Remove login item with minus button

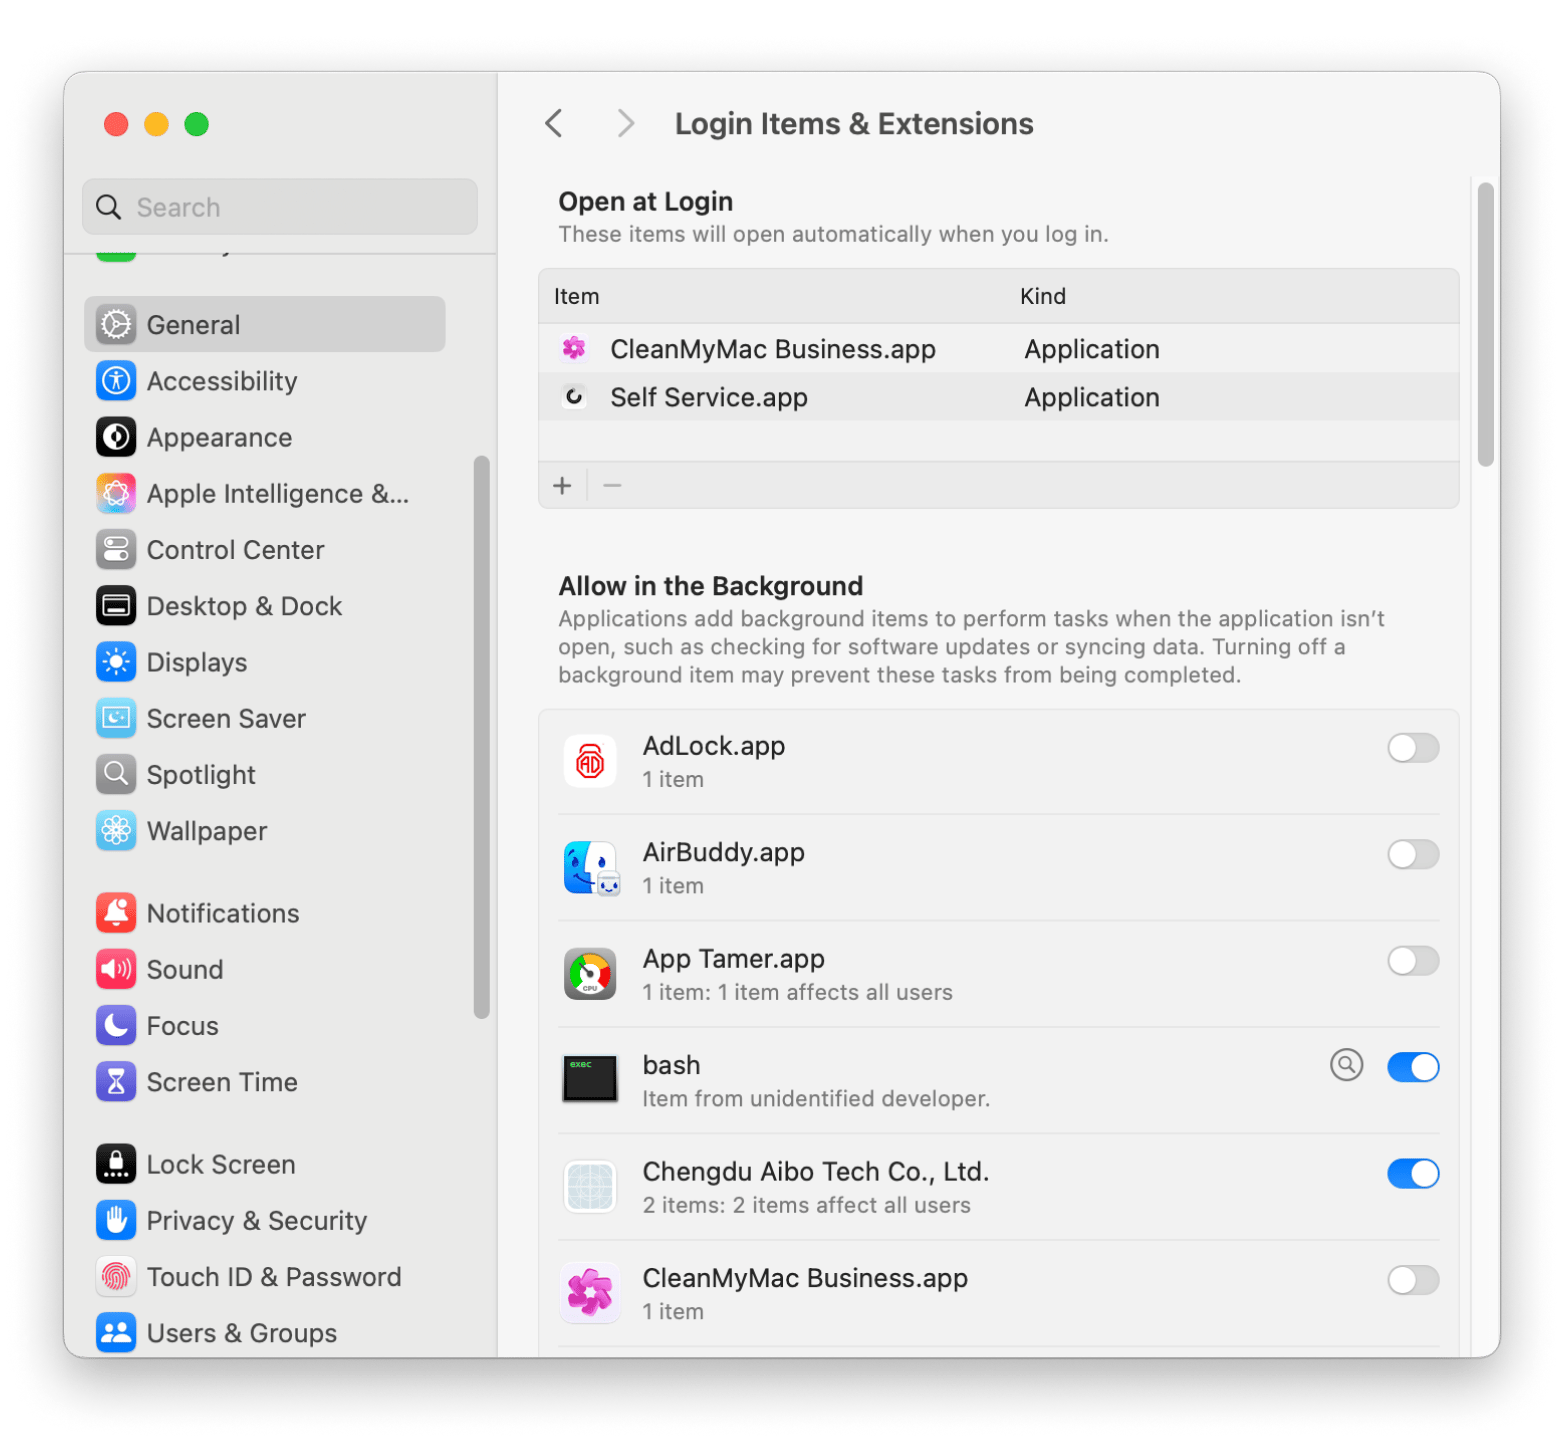pos(613,485)
